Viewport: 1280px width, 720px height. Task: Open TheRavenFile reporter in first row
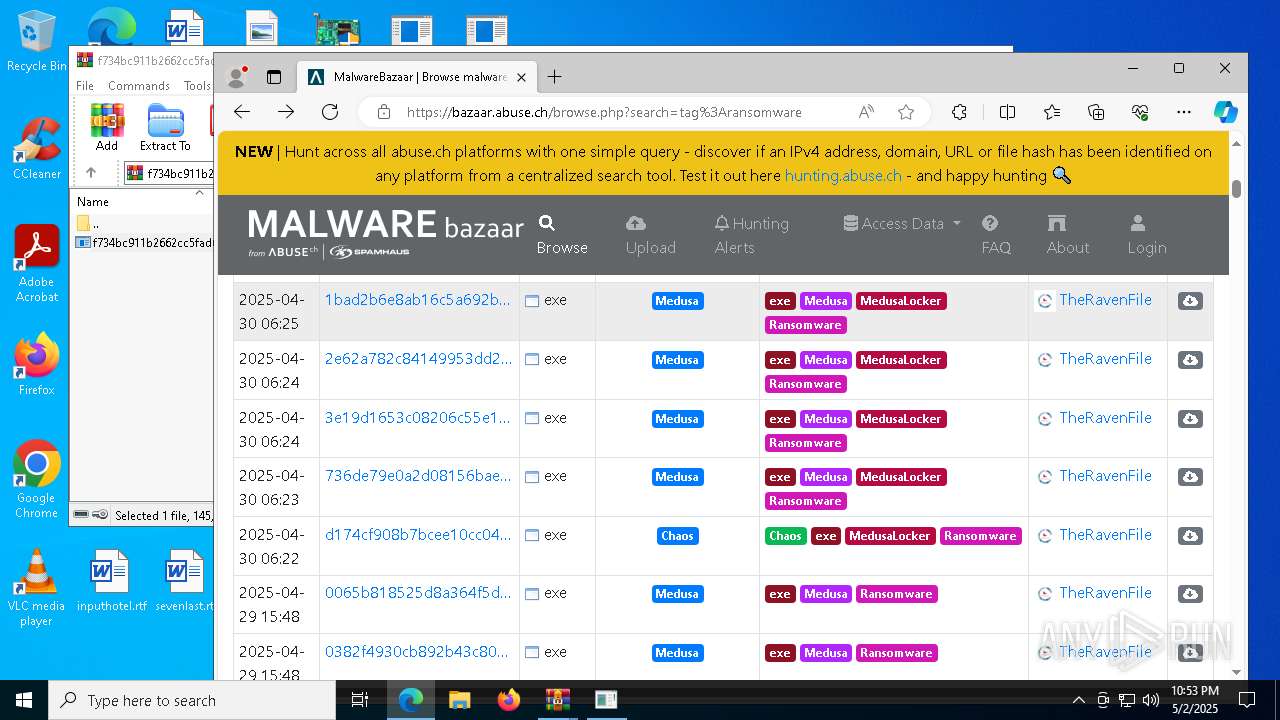[1105, 300]
